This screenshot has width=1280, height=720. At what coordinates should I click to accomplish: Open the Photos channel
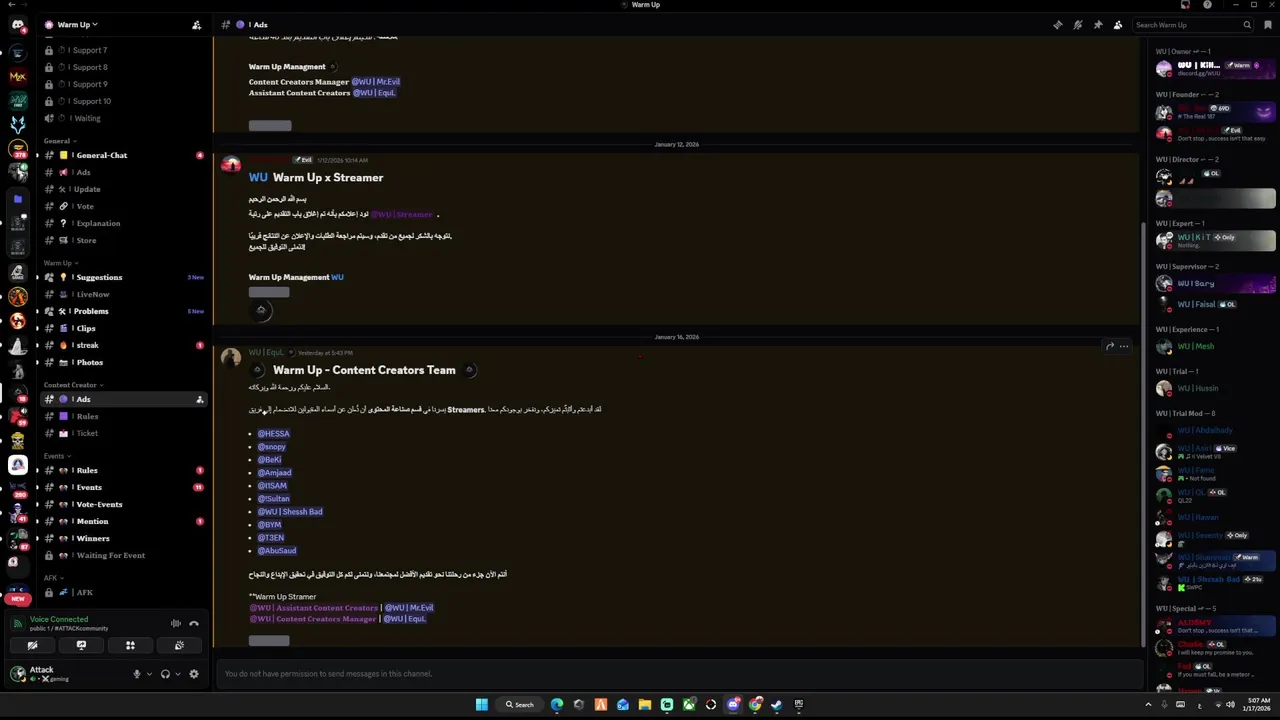[123, 362]
